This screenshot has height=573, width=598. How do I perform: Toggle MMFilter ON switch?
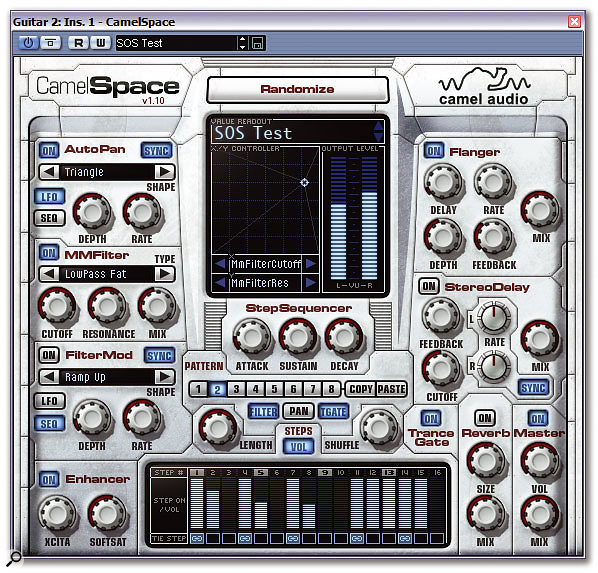pyautogui.click(x=49, y=253)
